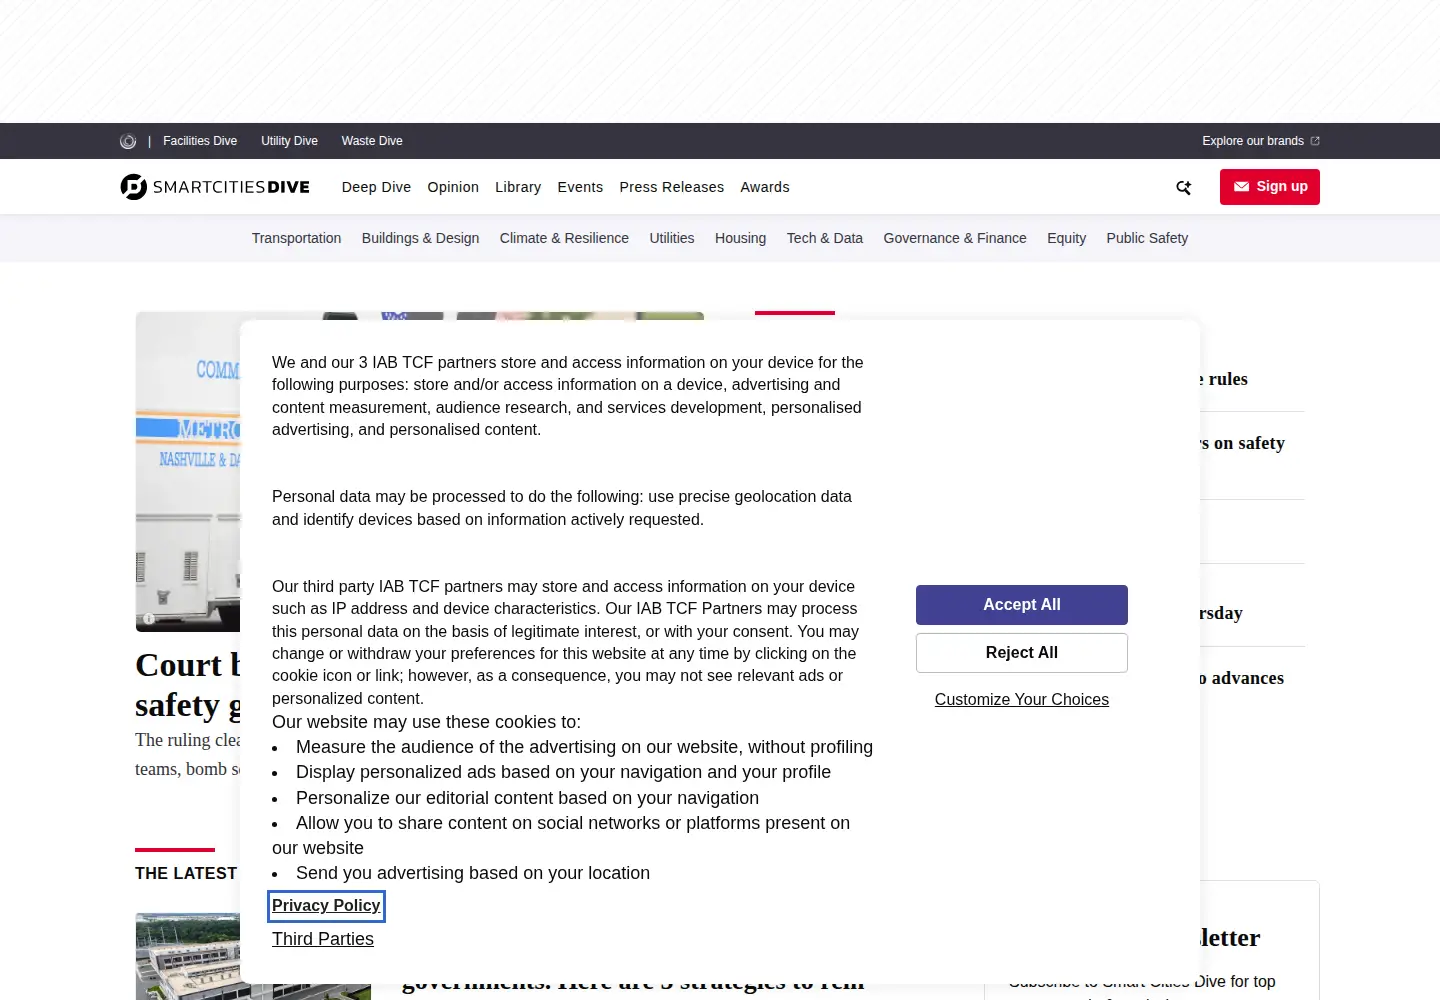This screenshot has height=1000, width=1440.
Task: Visit the Waste Dive site
Action: (x=372, y=141)
